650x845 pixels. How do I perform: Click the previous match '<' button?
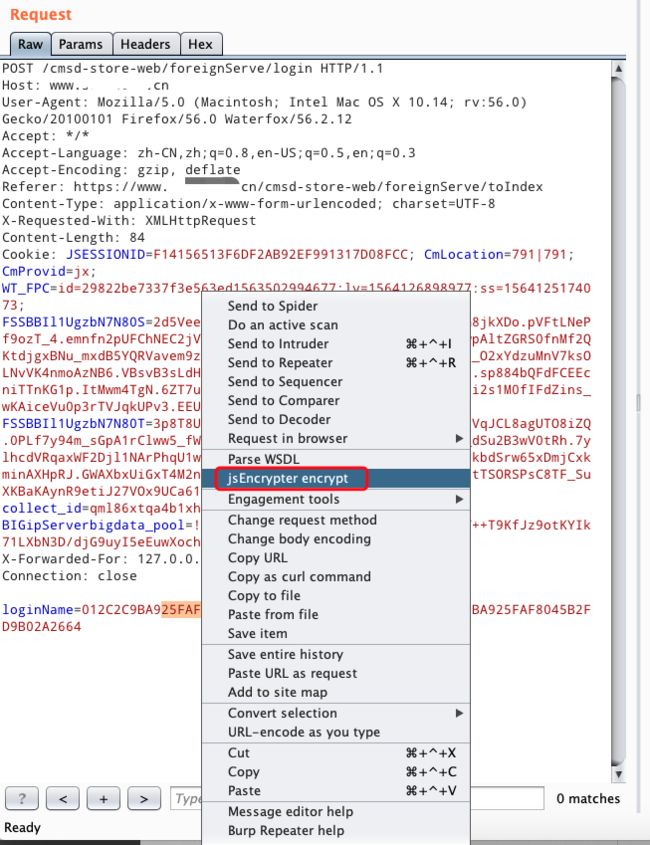(x=63, y=798)
